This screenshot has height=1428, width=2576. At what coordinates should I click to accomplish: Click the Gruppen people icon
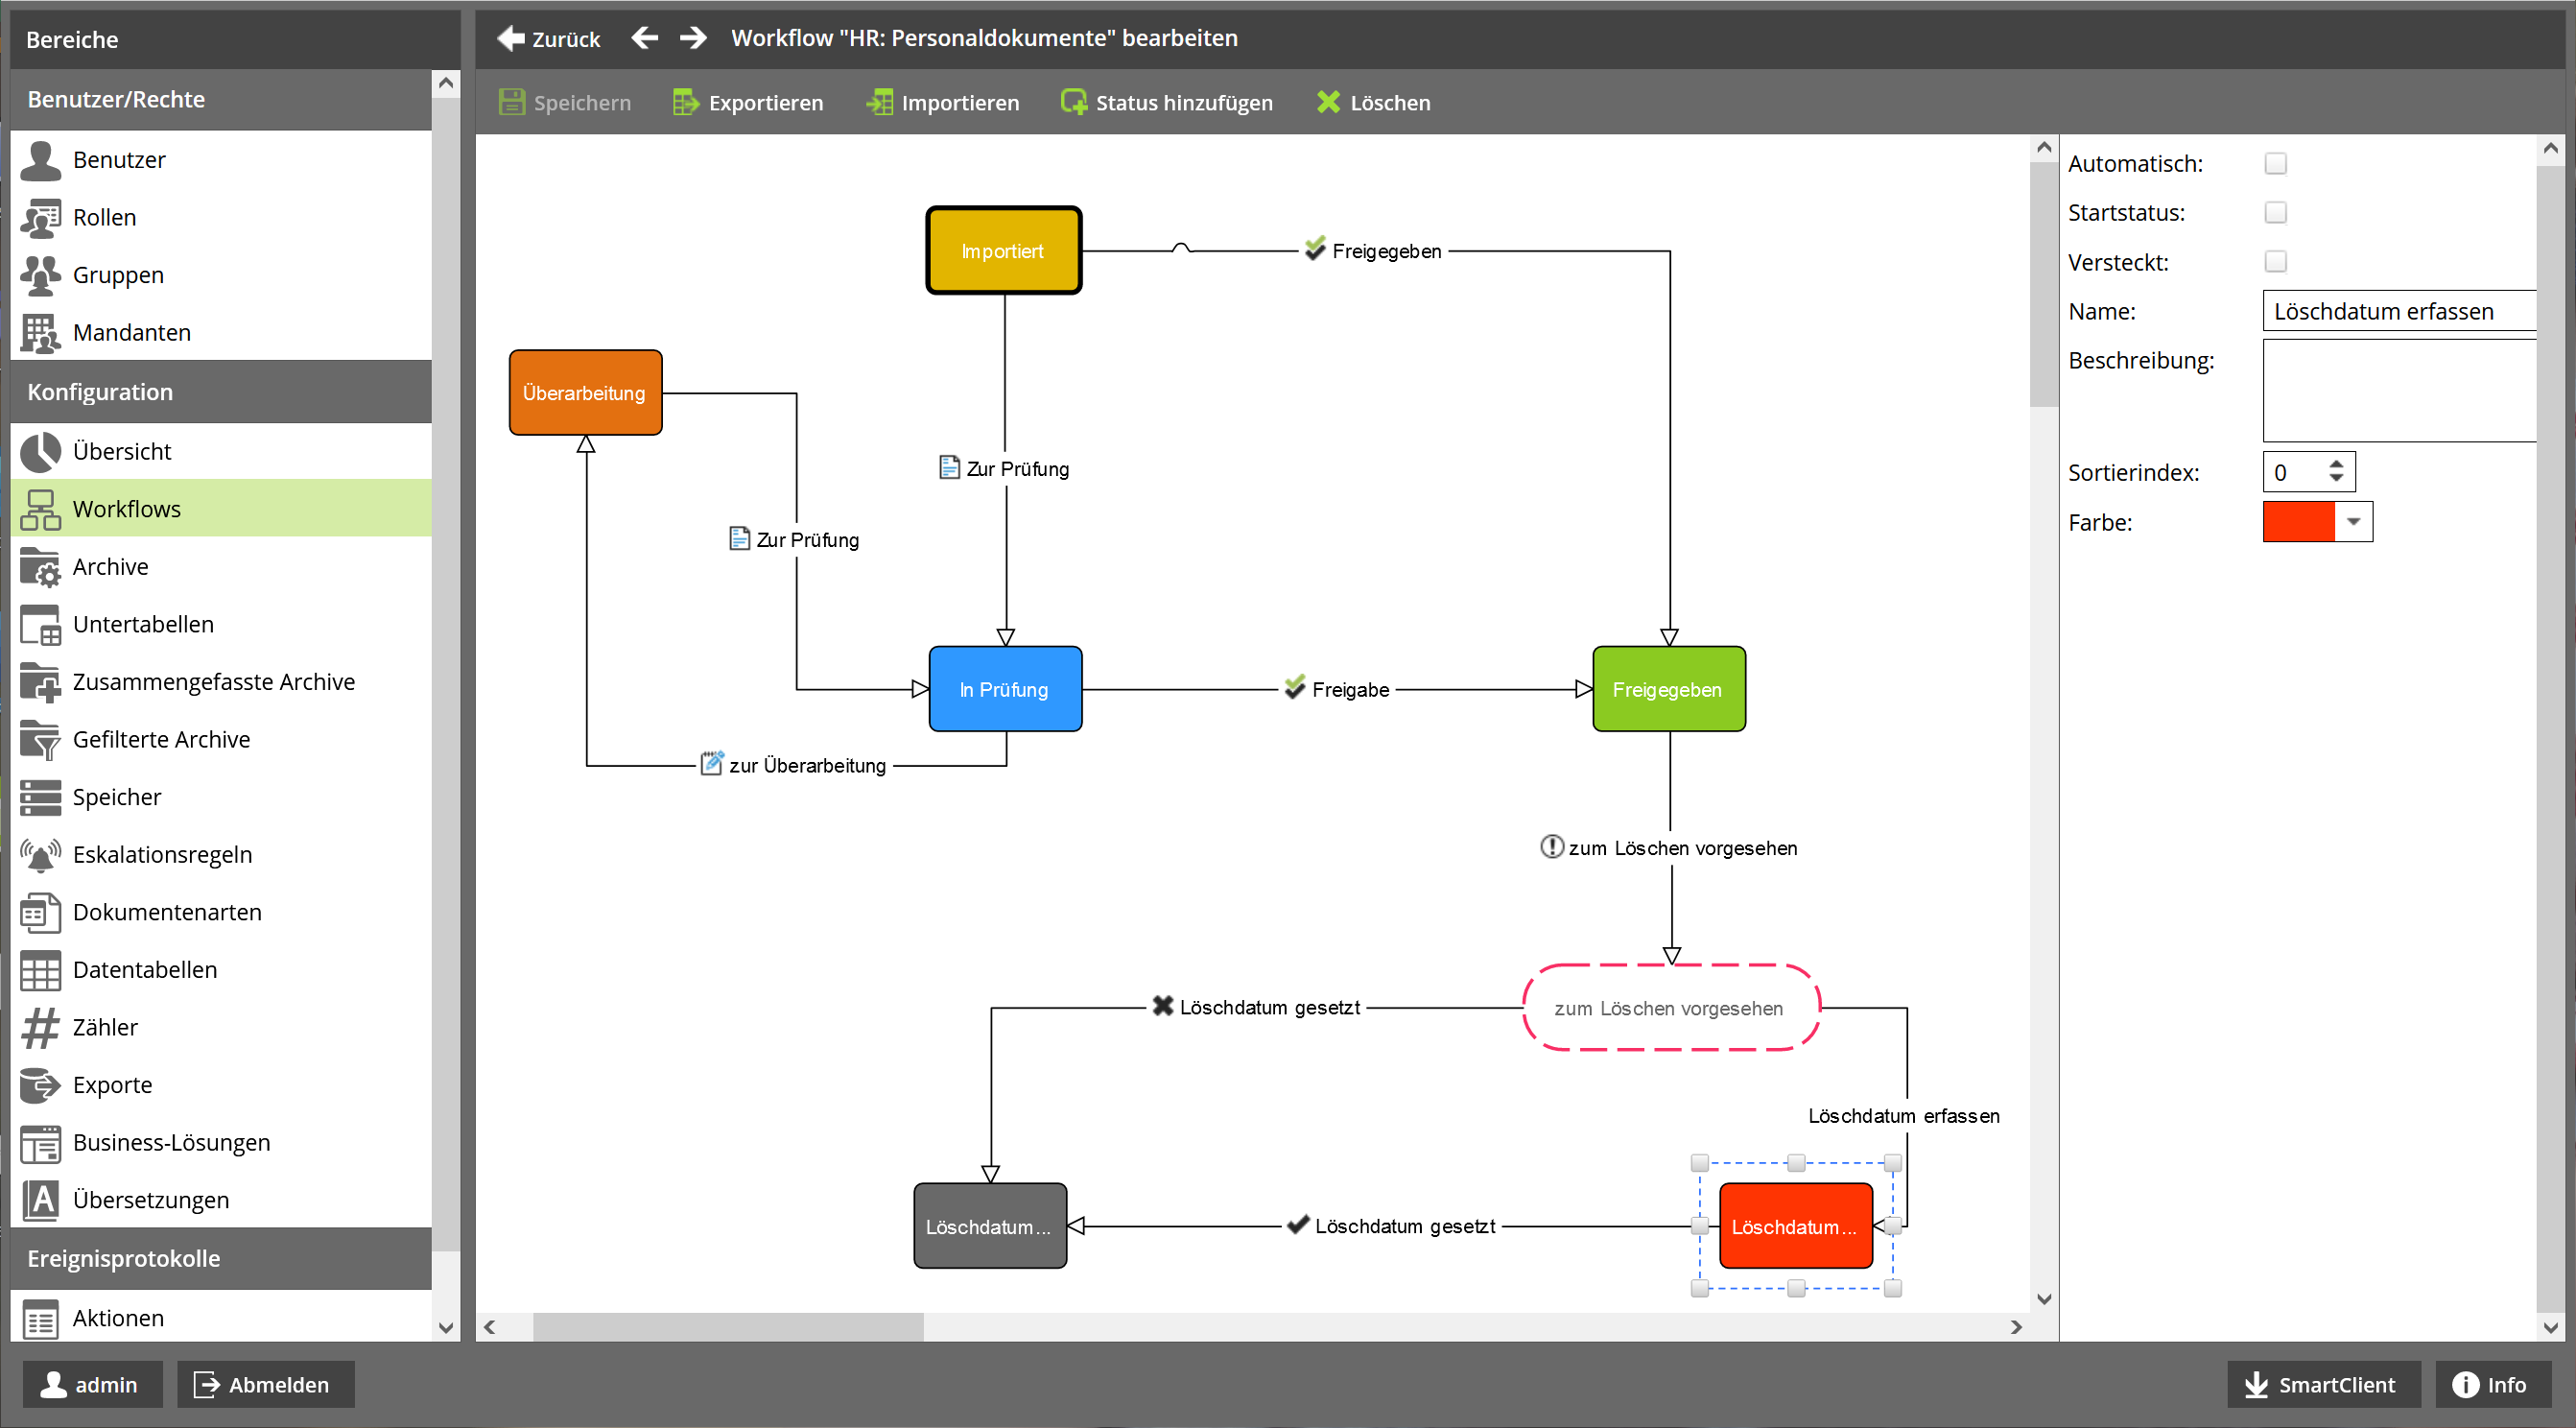tap(40, 275)
